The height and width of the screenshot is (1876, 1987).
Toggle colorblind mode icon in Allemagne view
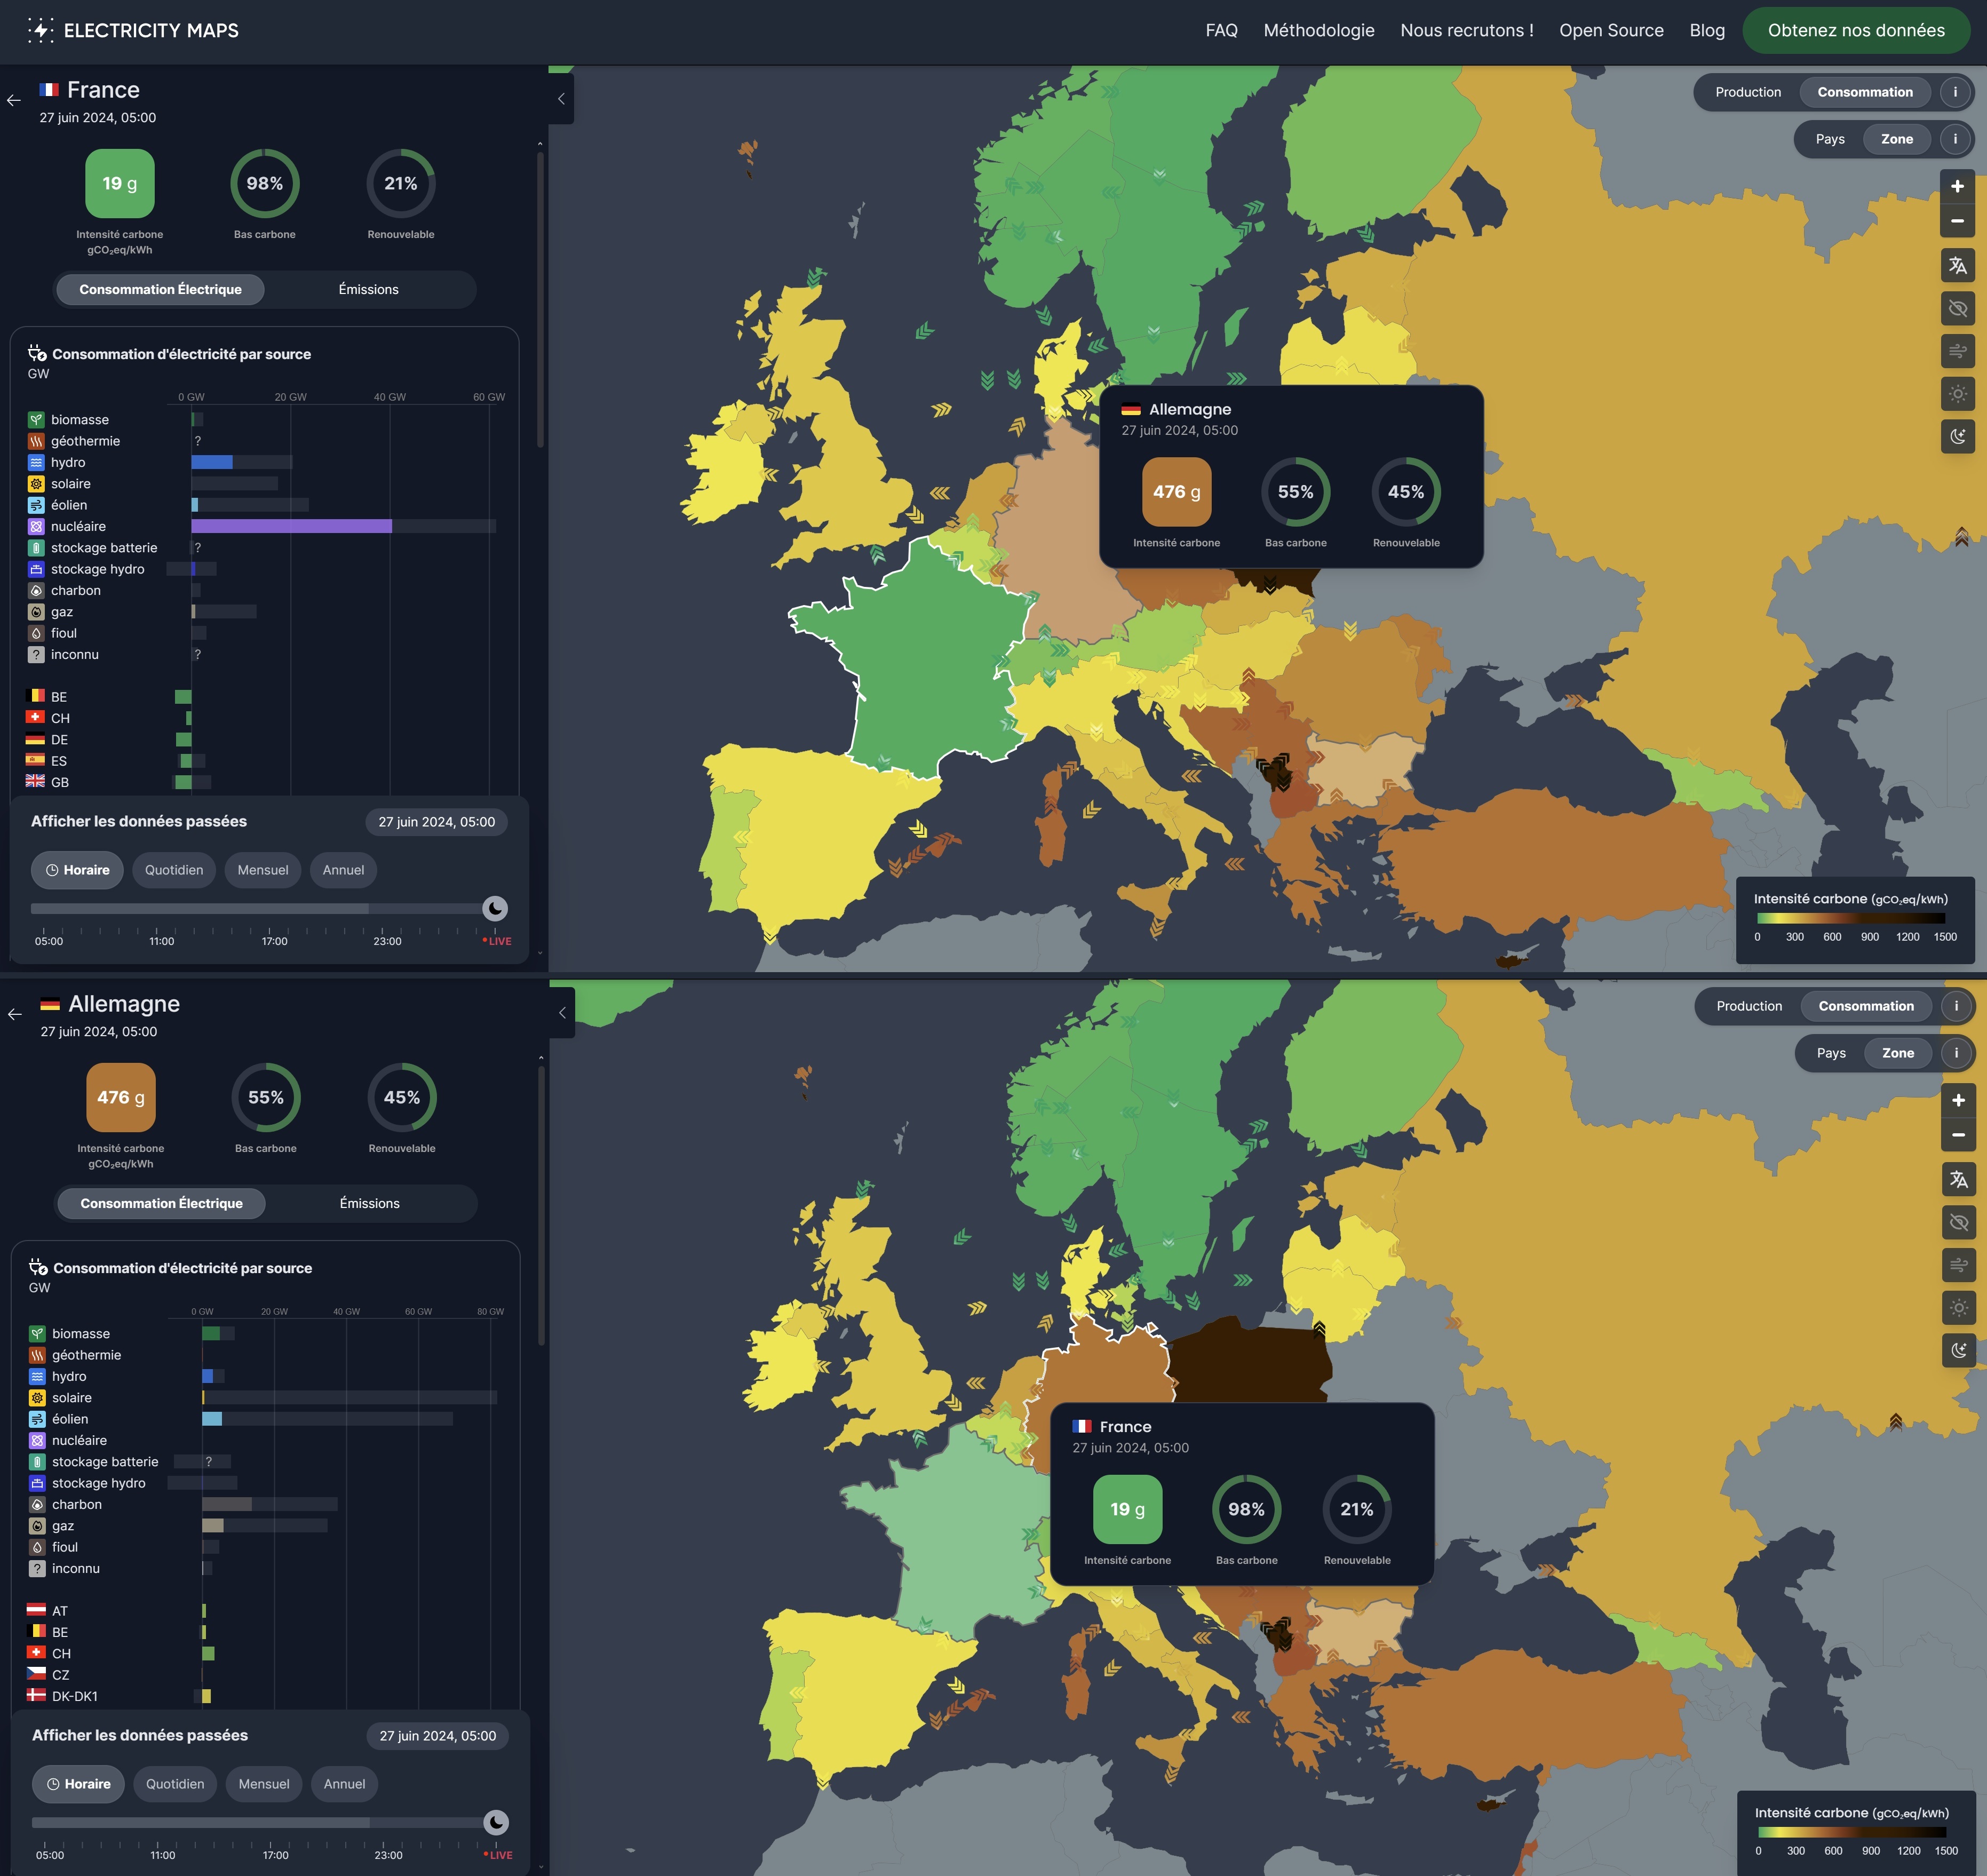click(x=1958, y=1222)
